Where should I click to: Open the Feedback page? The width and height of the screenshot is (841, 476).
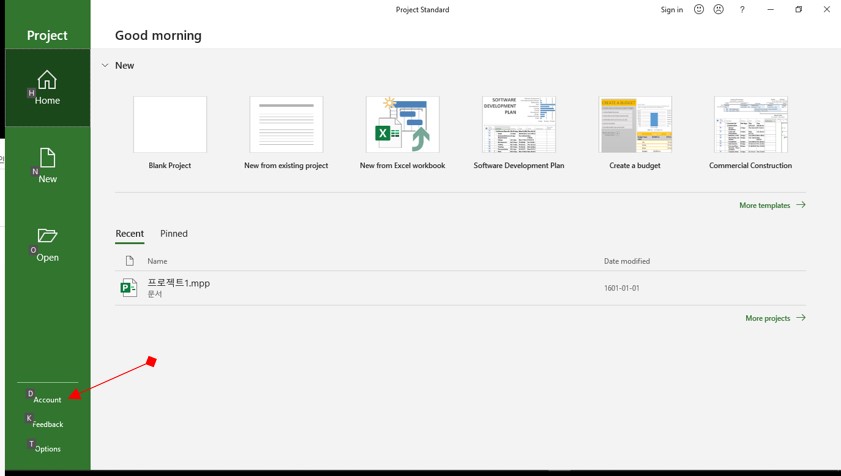[48, 424]
